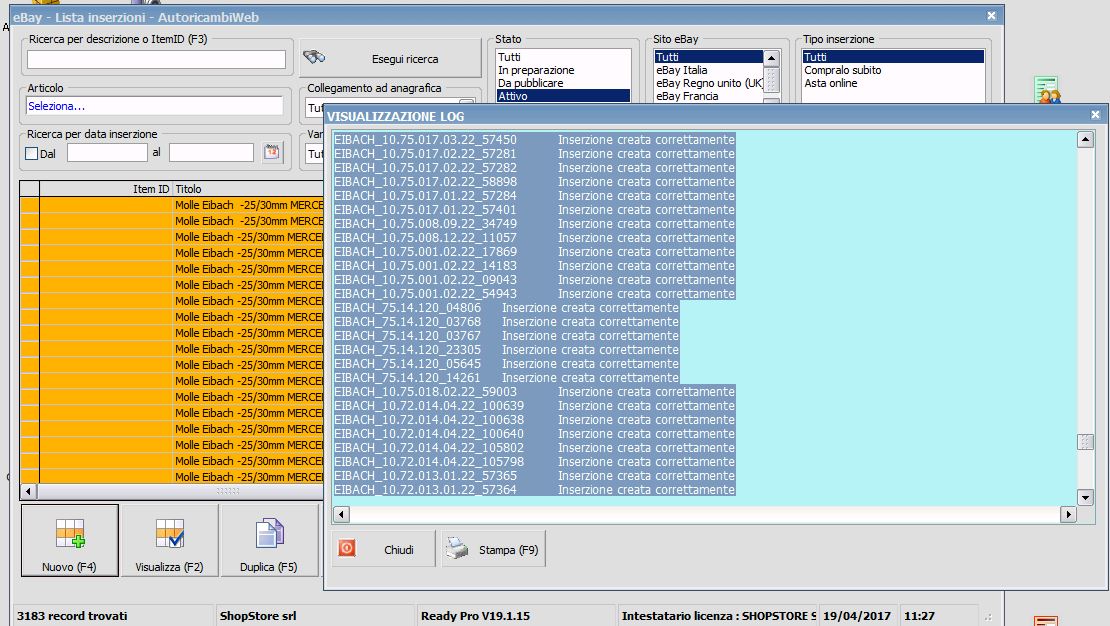
Task: Click log line EIBACH_10.75.001.02.22_17869
Action: [x=534, y=251]
